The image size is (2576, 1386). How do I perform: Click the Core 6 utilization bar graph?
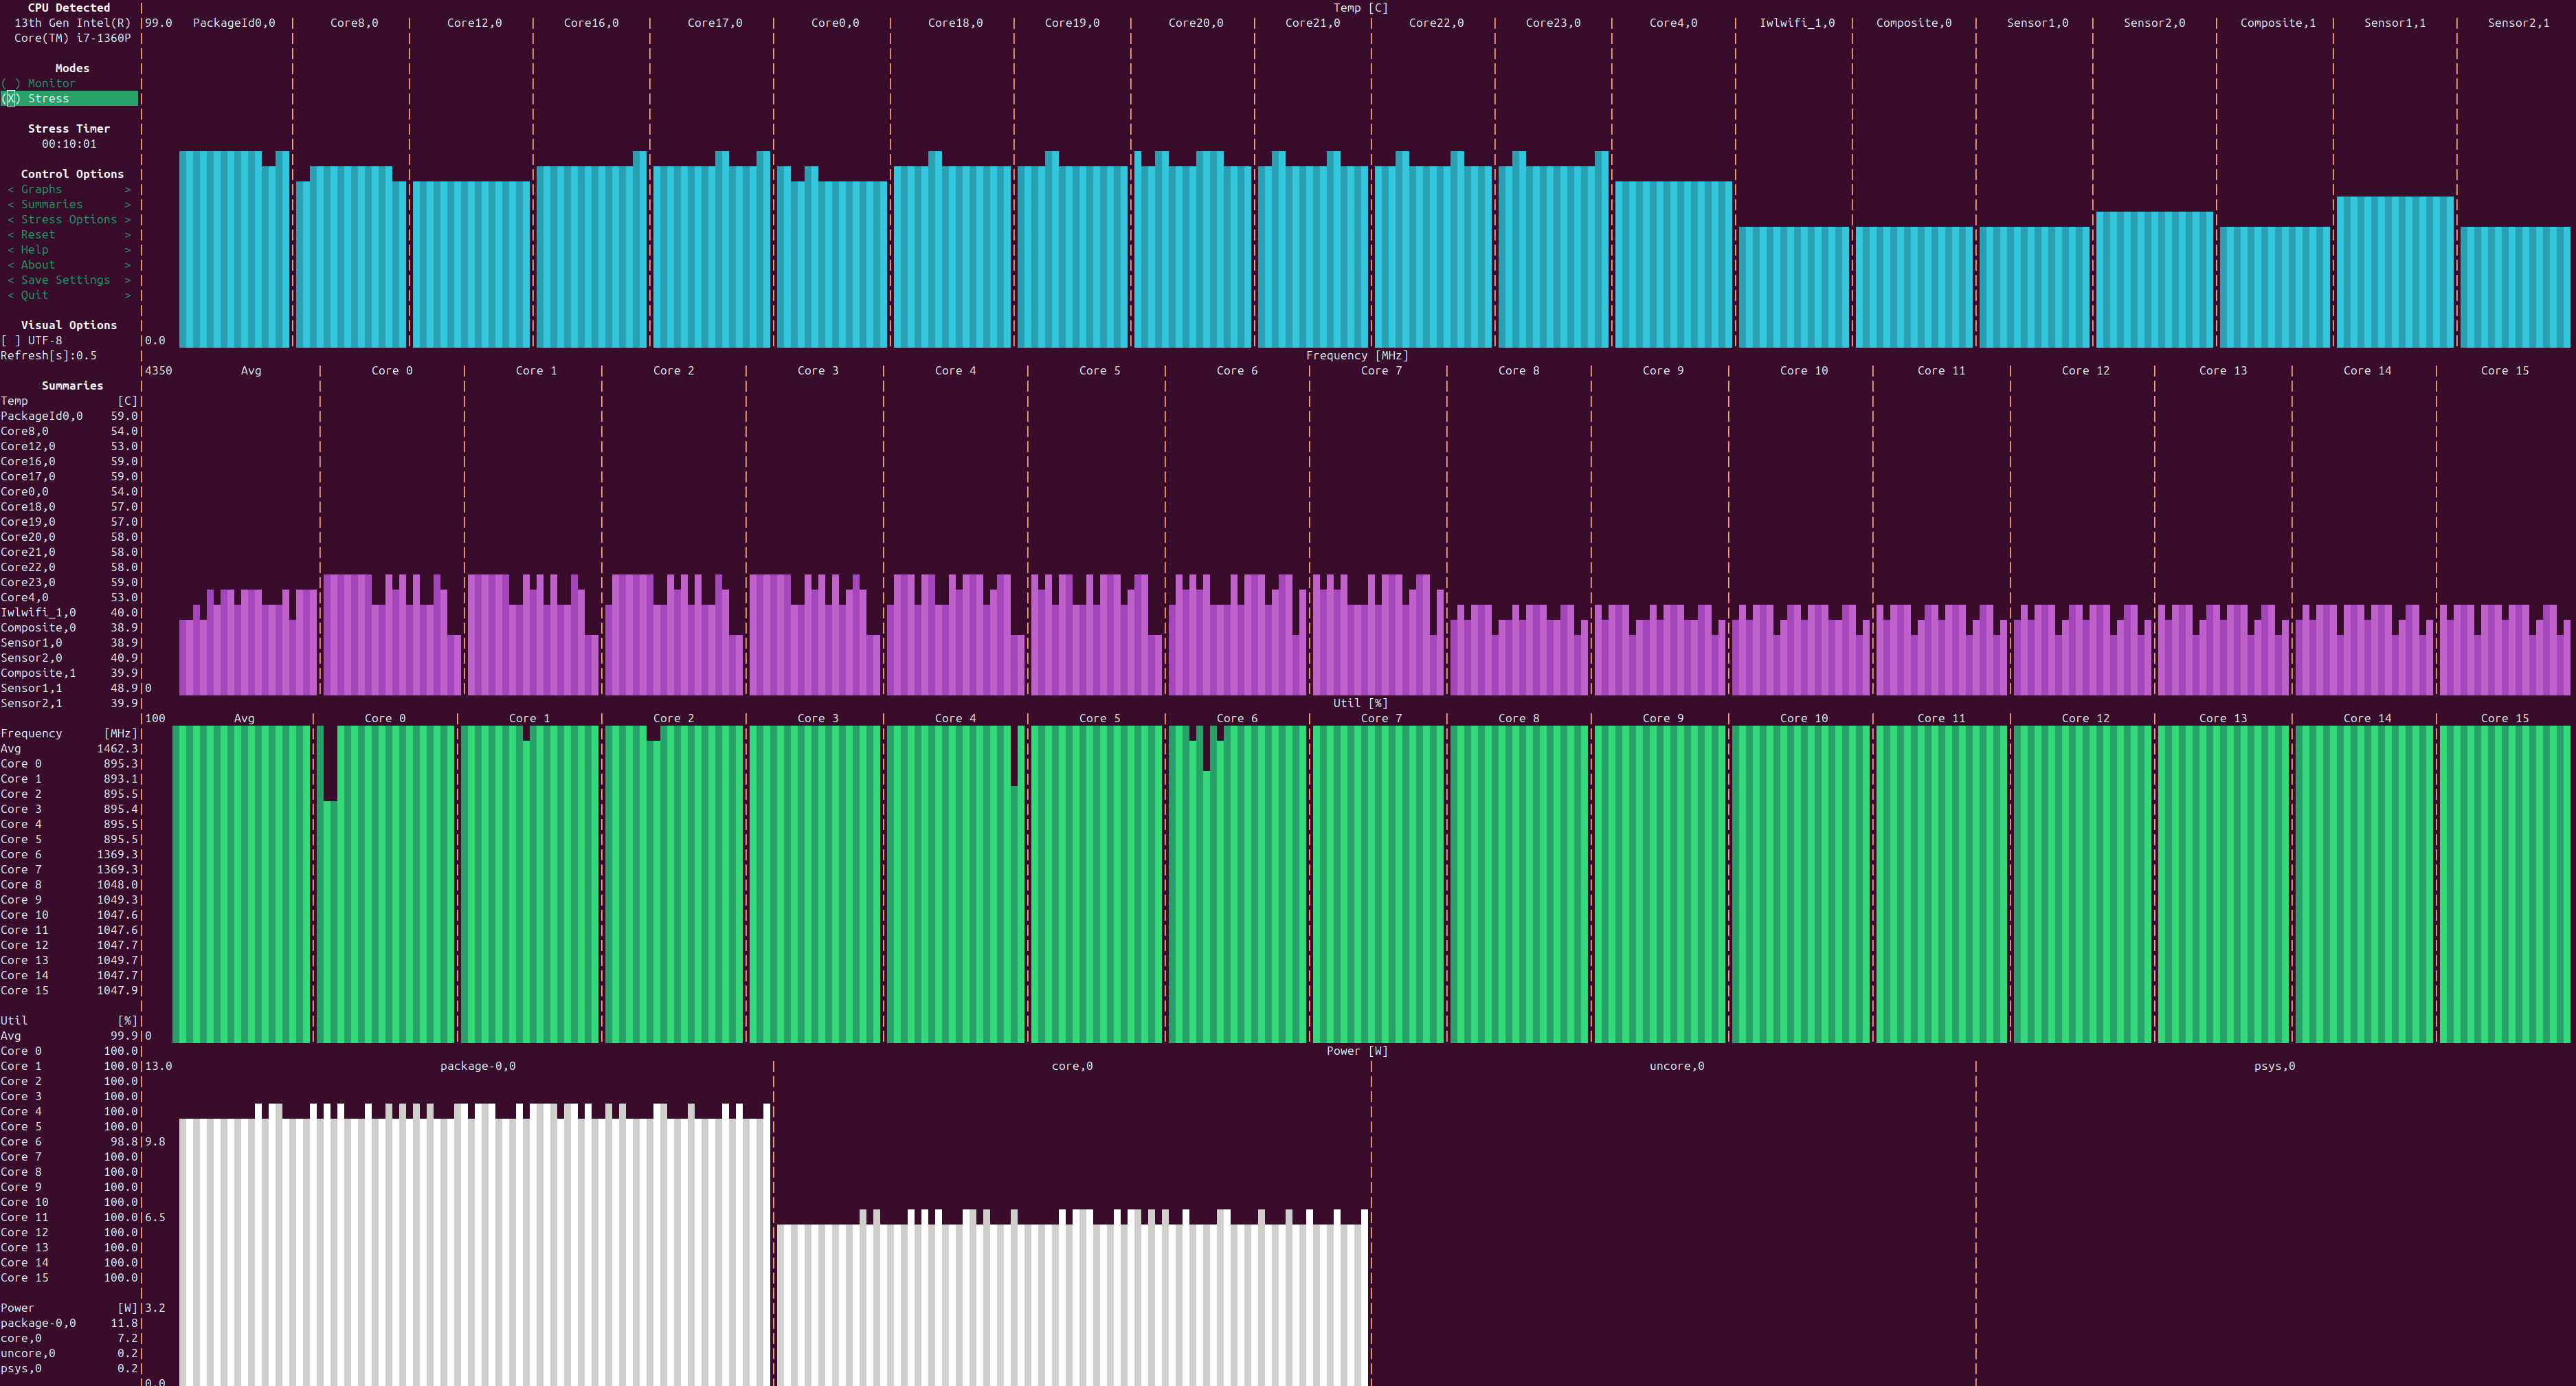tap(1237, 885)
